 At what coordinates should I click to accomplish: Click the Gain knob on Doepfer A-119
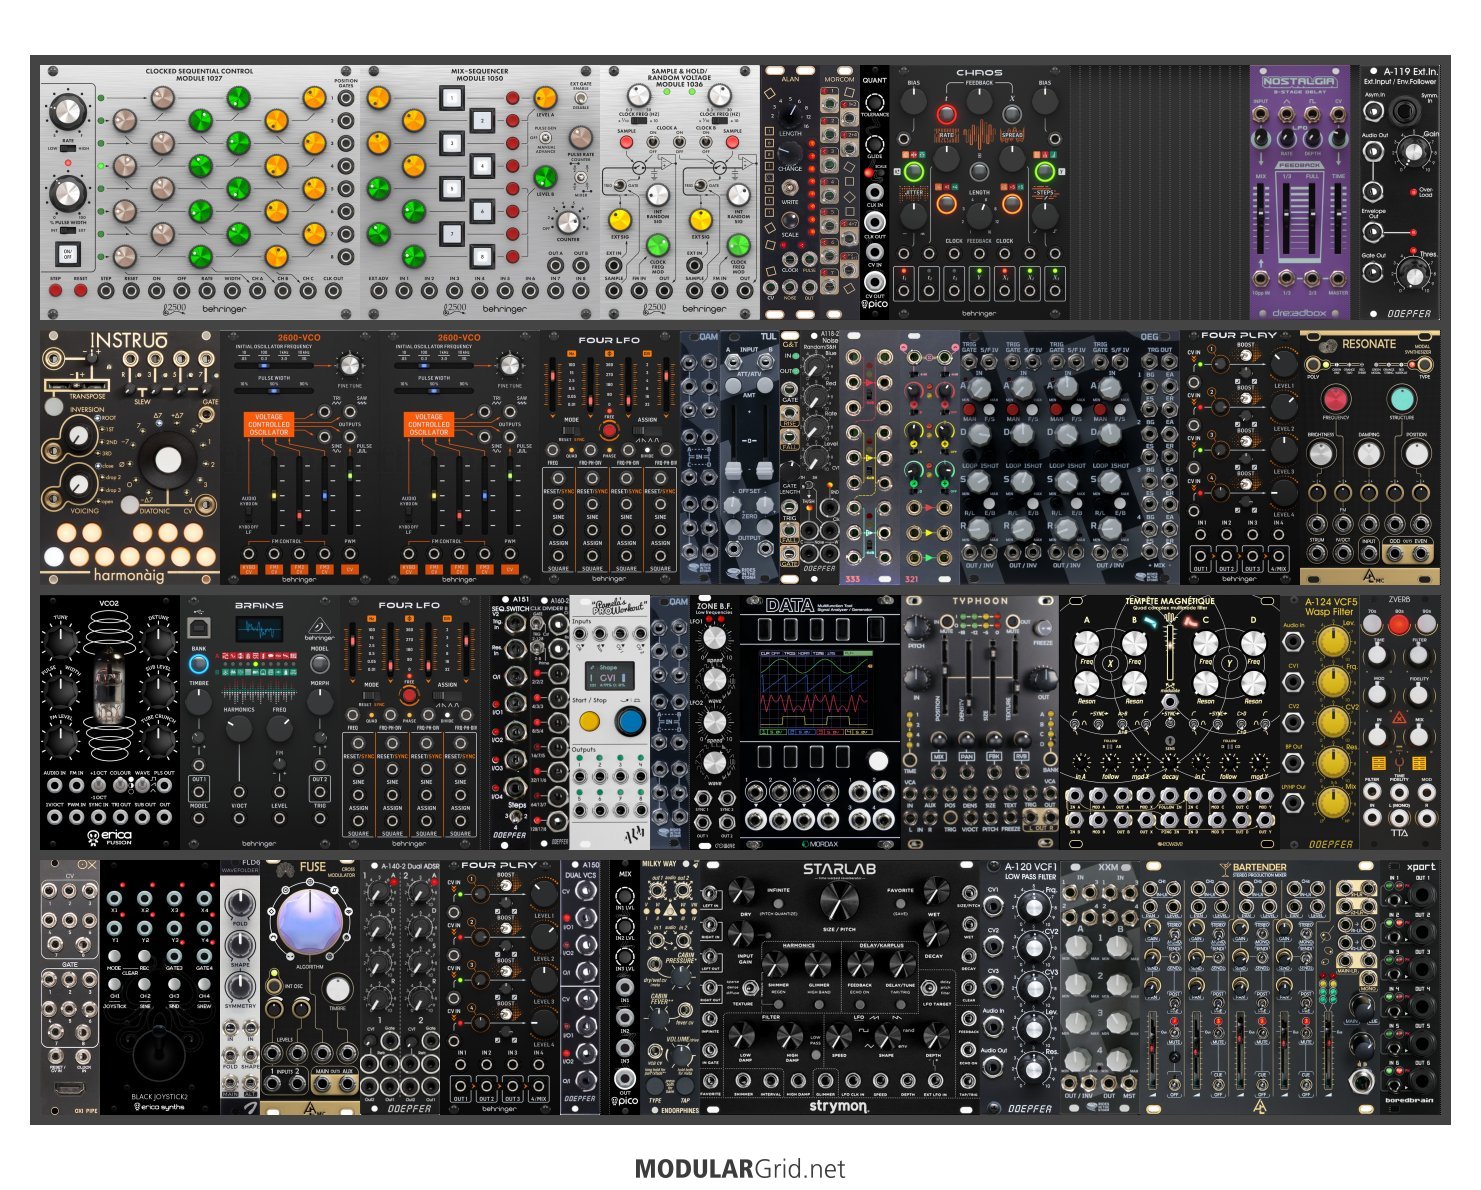pyautogui.click(x=1412, y=152)
